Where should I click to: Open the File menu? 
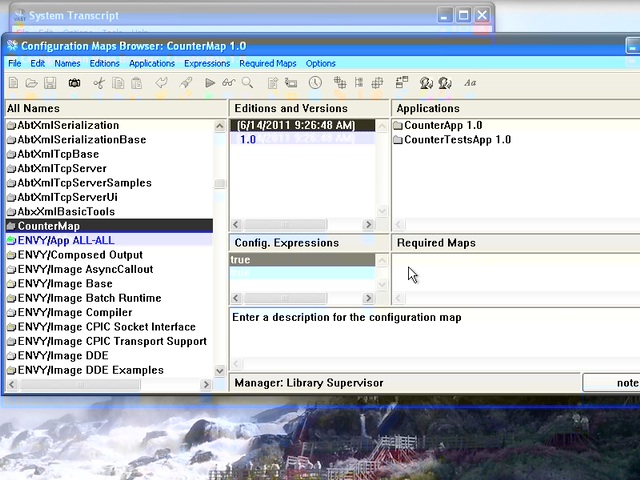click(x=15, y=63)
